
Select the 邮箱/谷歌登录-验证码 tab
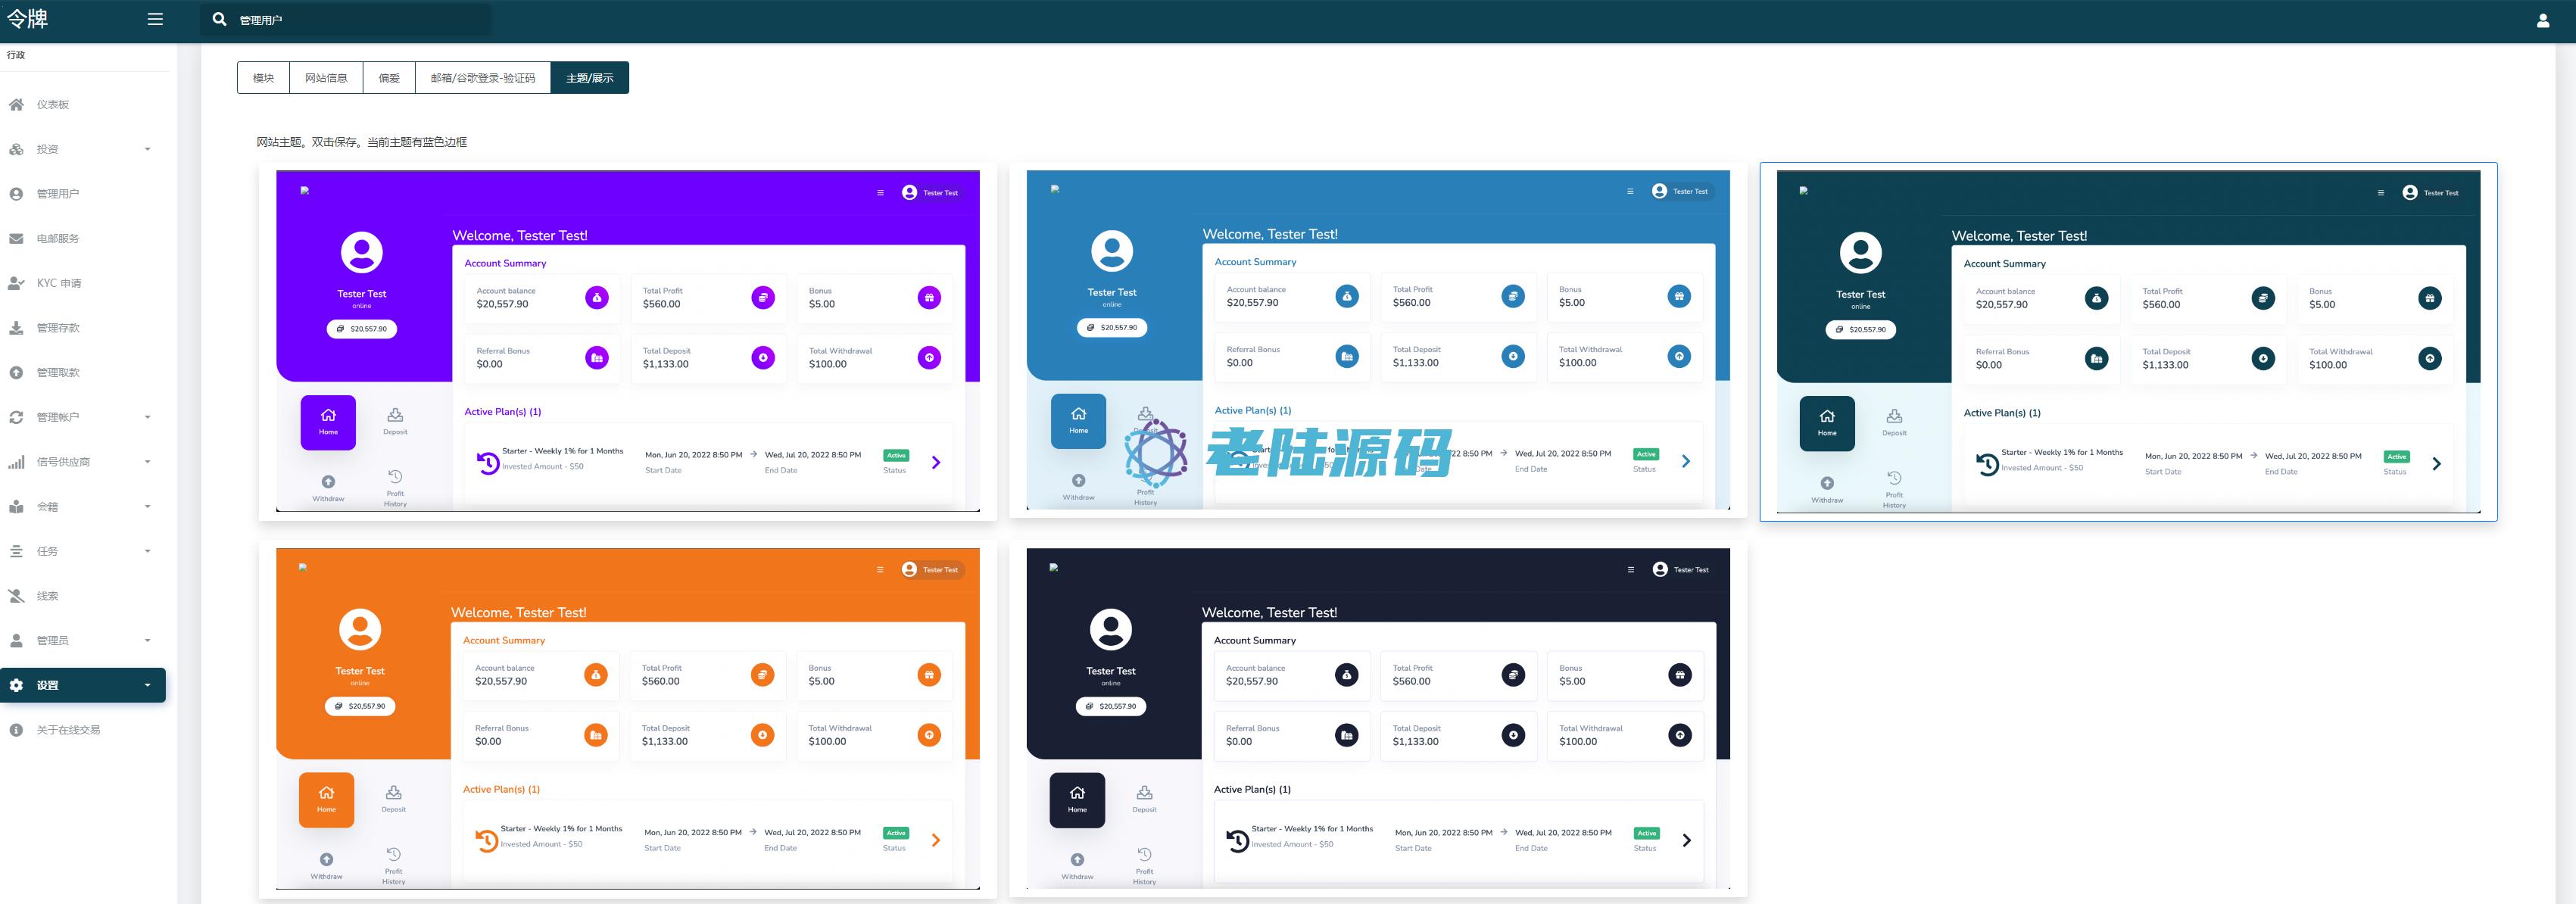coord(482,78)
